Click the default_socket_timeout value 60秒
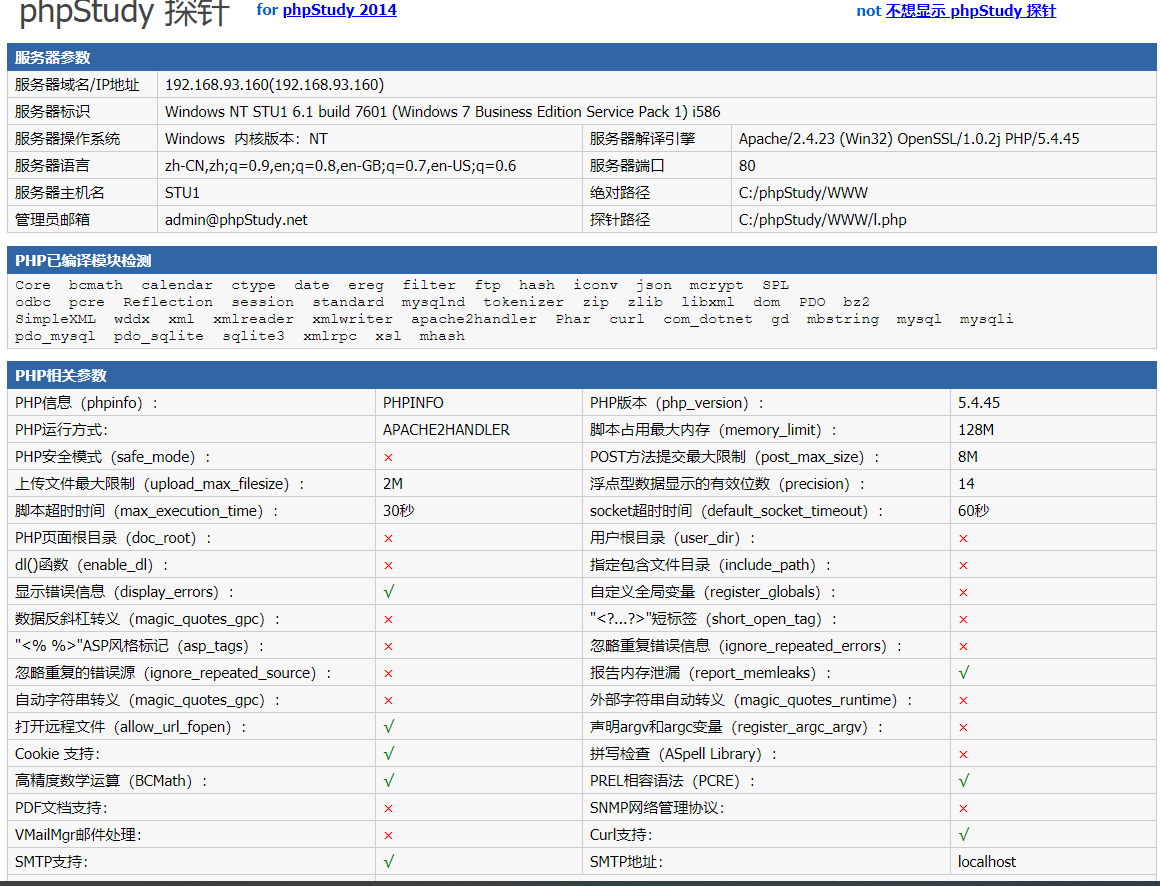 coord(974,511)
